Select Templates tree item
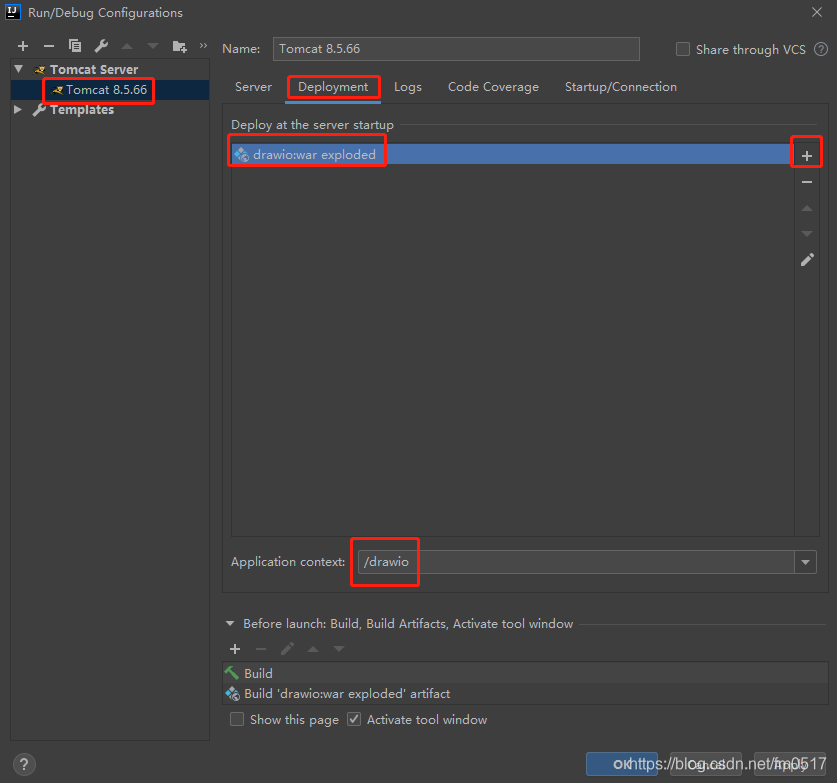Viewport: 837px width, 783px height. click(x=82, y=109)
